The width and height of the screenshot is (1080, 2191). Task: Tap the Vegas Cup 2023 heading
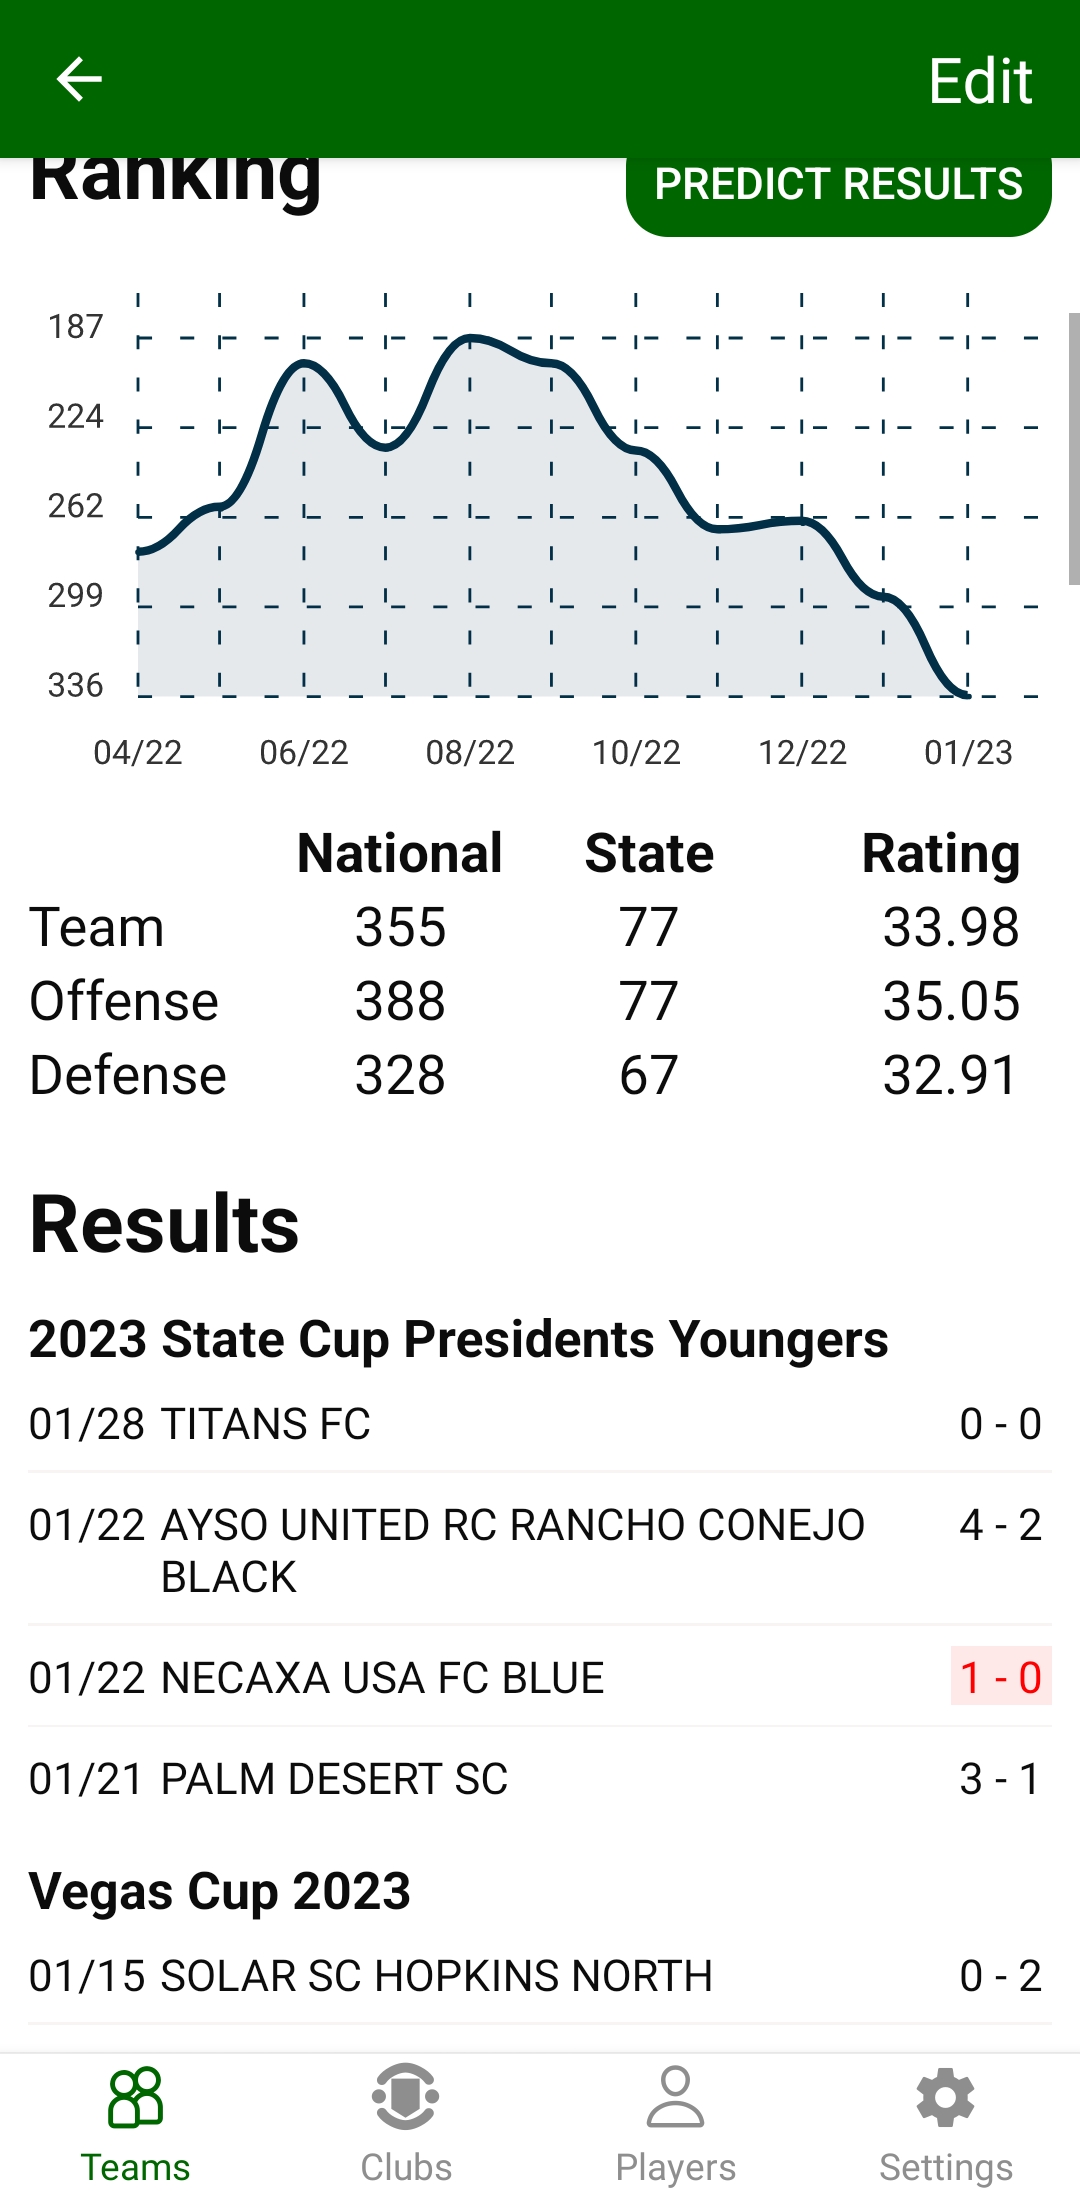[220, 1891]
